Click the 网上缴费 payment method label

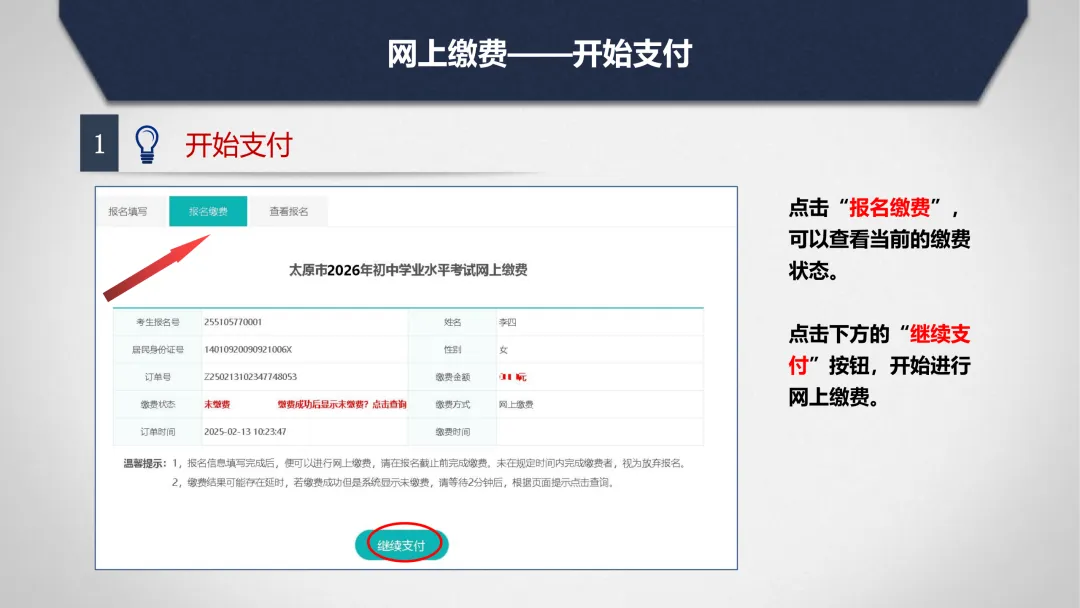(514, 404)
